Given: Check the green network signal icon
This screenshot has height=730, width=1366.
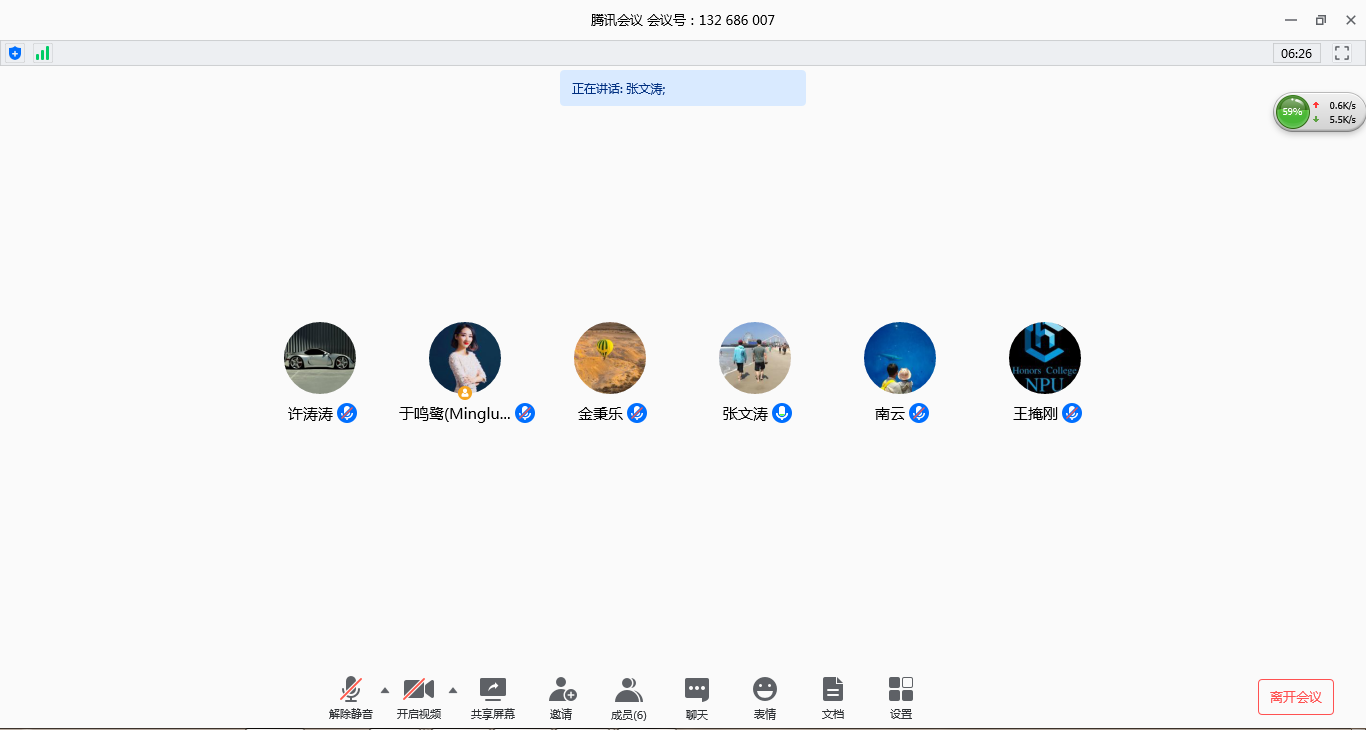Looking at the screenshot, I should [42, 53].
